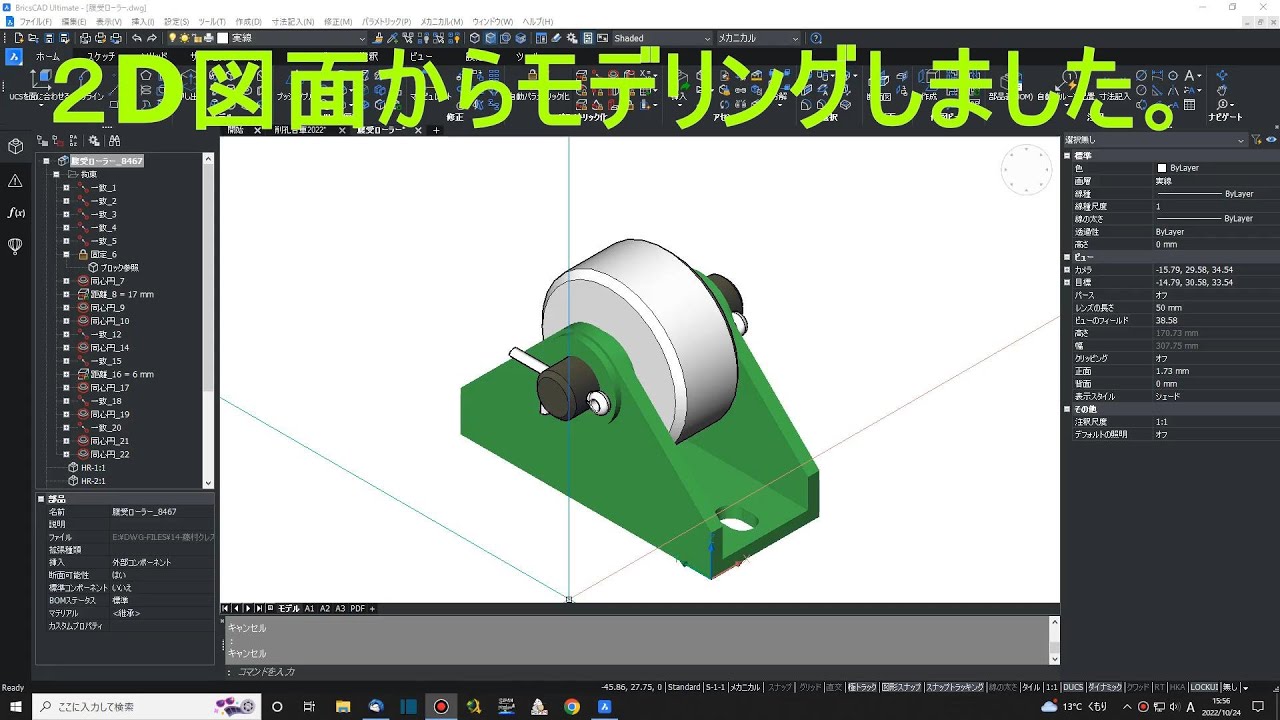Click the command line input field
Screen dimensions: 1280x720
point(640,672)
